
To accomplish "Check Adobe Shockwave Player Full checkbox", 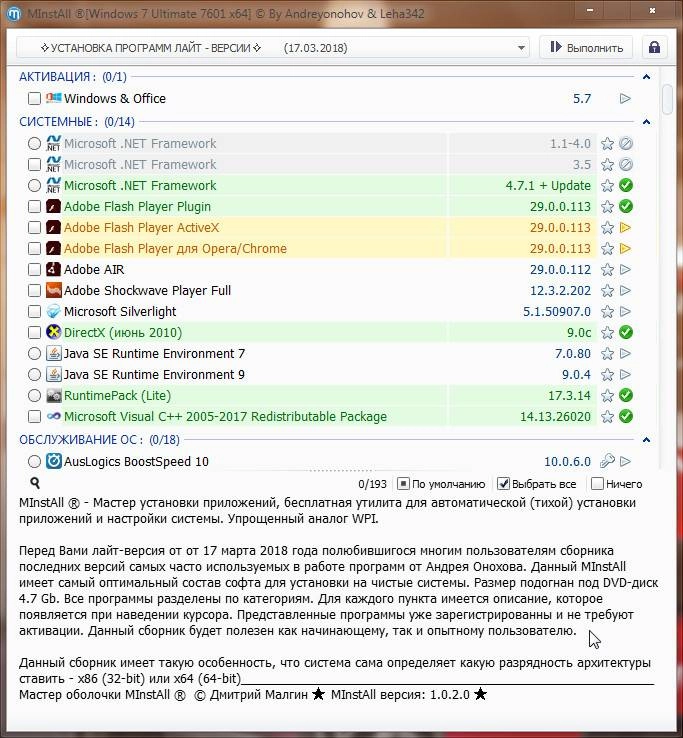I will (34, 291).
